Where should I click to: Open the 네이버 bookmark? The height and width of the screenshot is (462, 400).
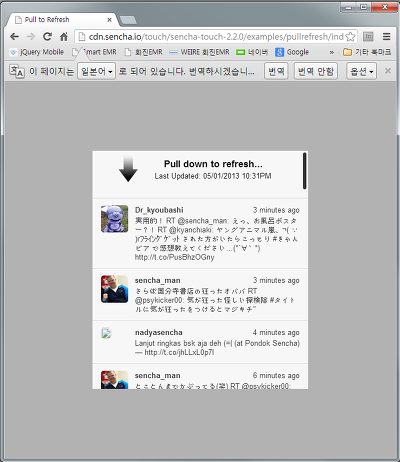252,52
